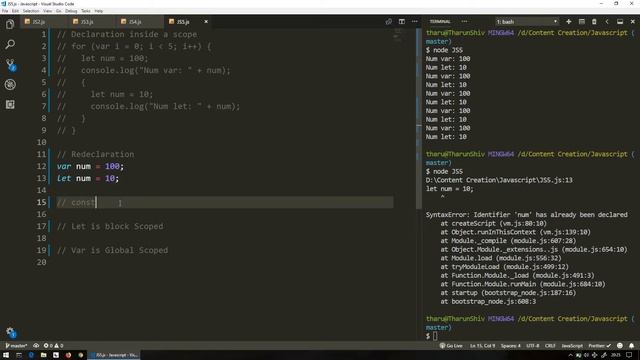Open the Extensions view

pos(10,104)
